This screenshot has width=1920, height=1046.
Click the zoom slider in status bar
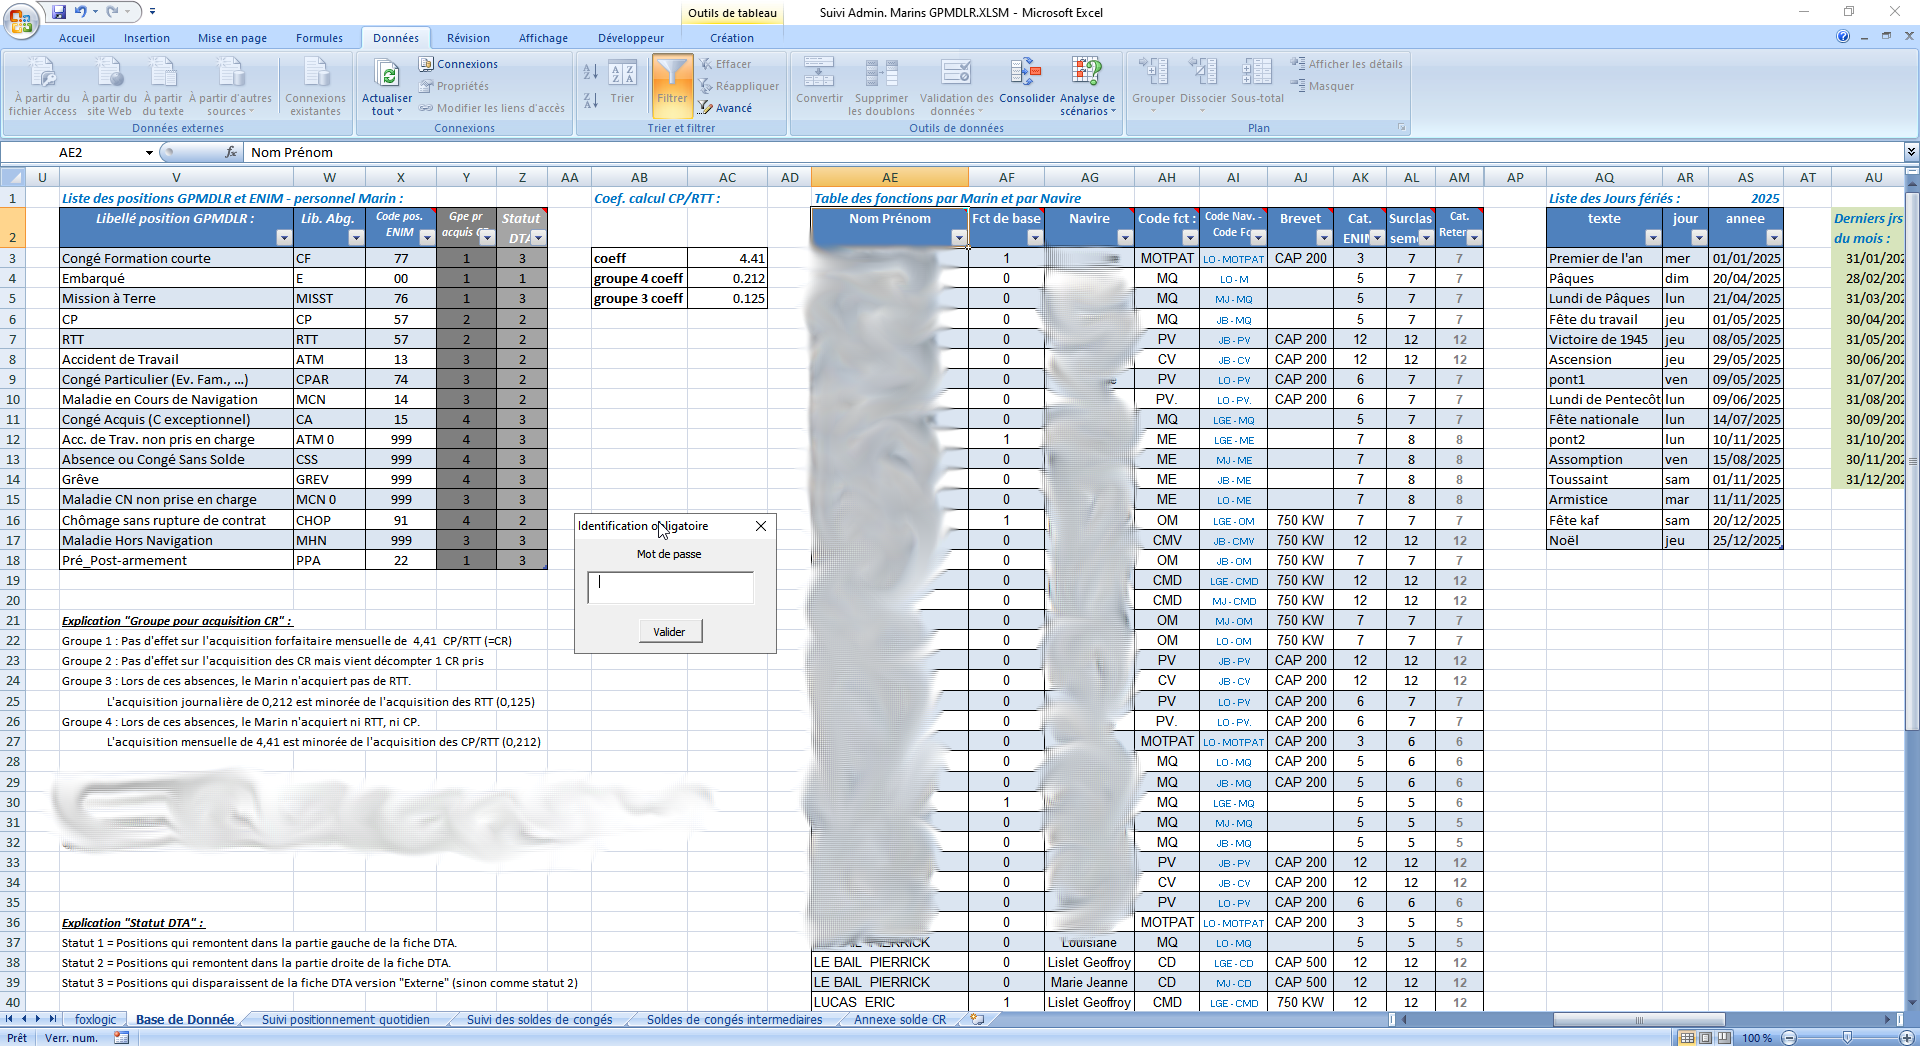coord(1846,1038)
